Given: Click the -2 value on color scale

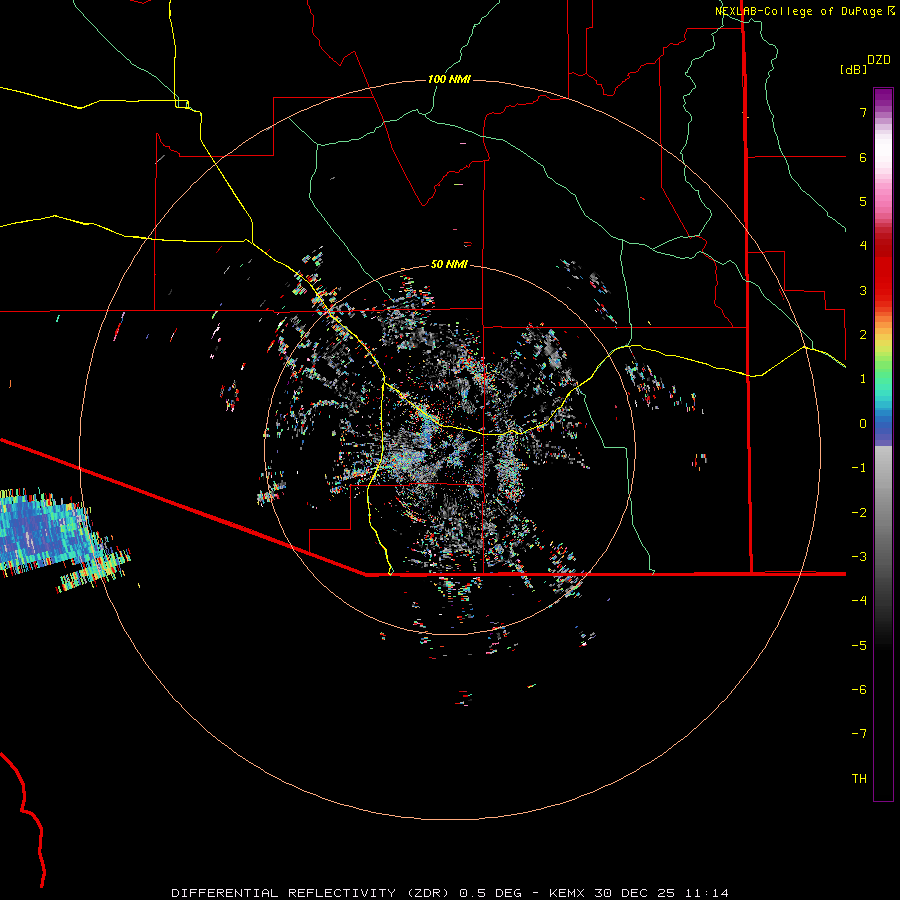Looking at the screenshot, I should 859,513.
